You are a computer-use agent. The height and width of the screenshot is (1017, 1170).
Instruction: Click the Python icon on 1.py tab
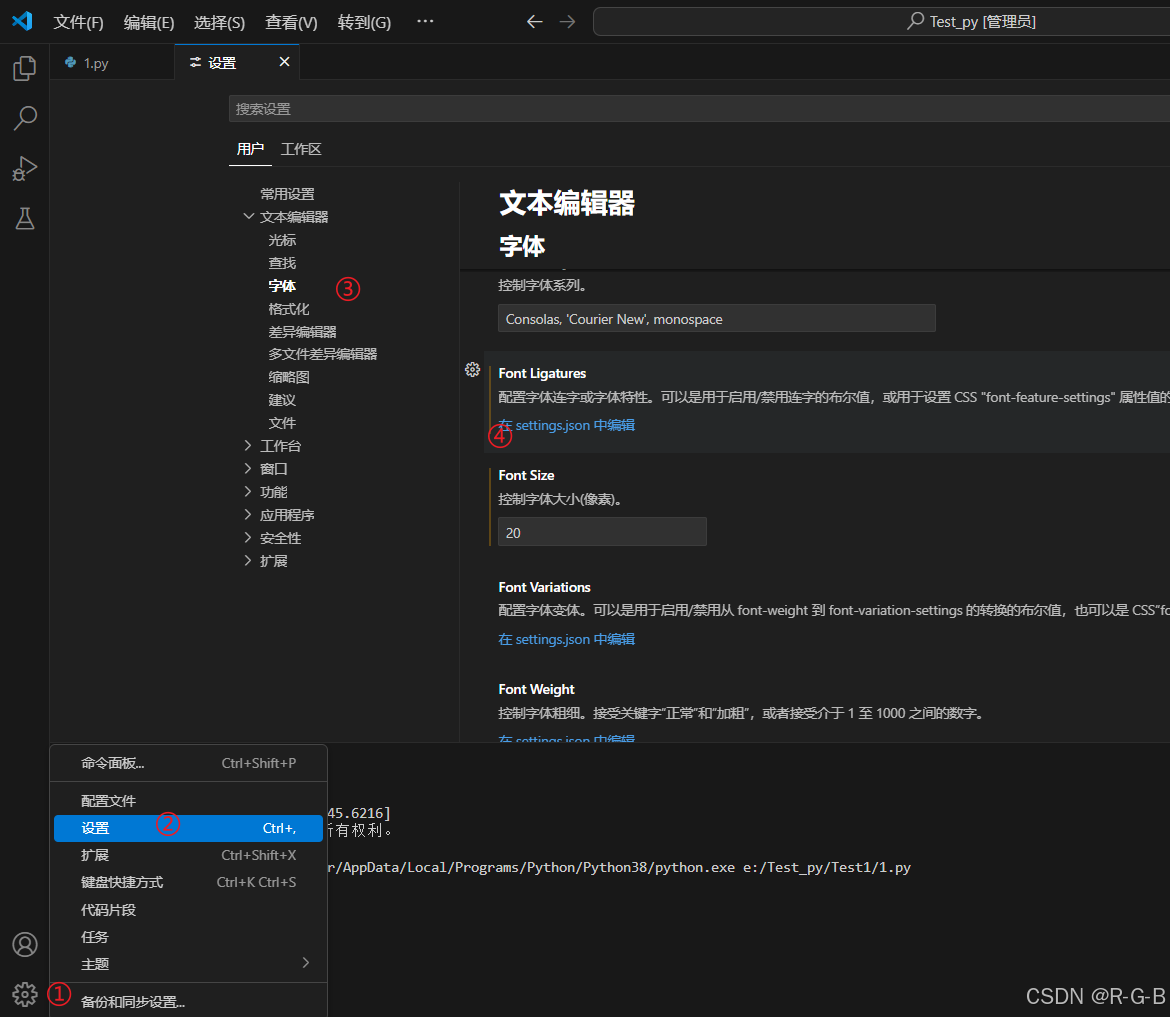pyautogui.click(x=71, y=63)
